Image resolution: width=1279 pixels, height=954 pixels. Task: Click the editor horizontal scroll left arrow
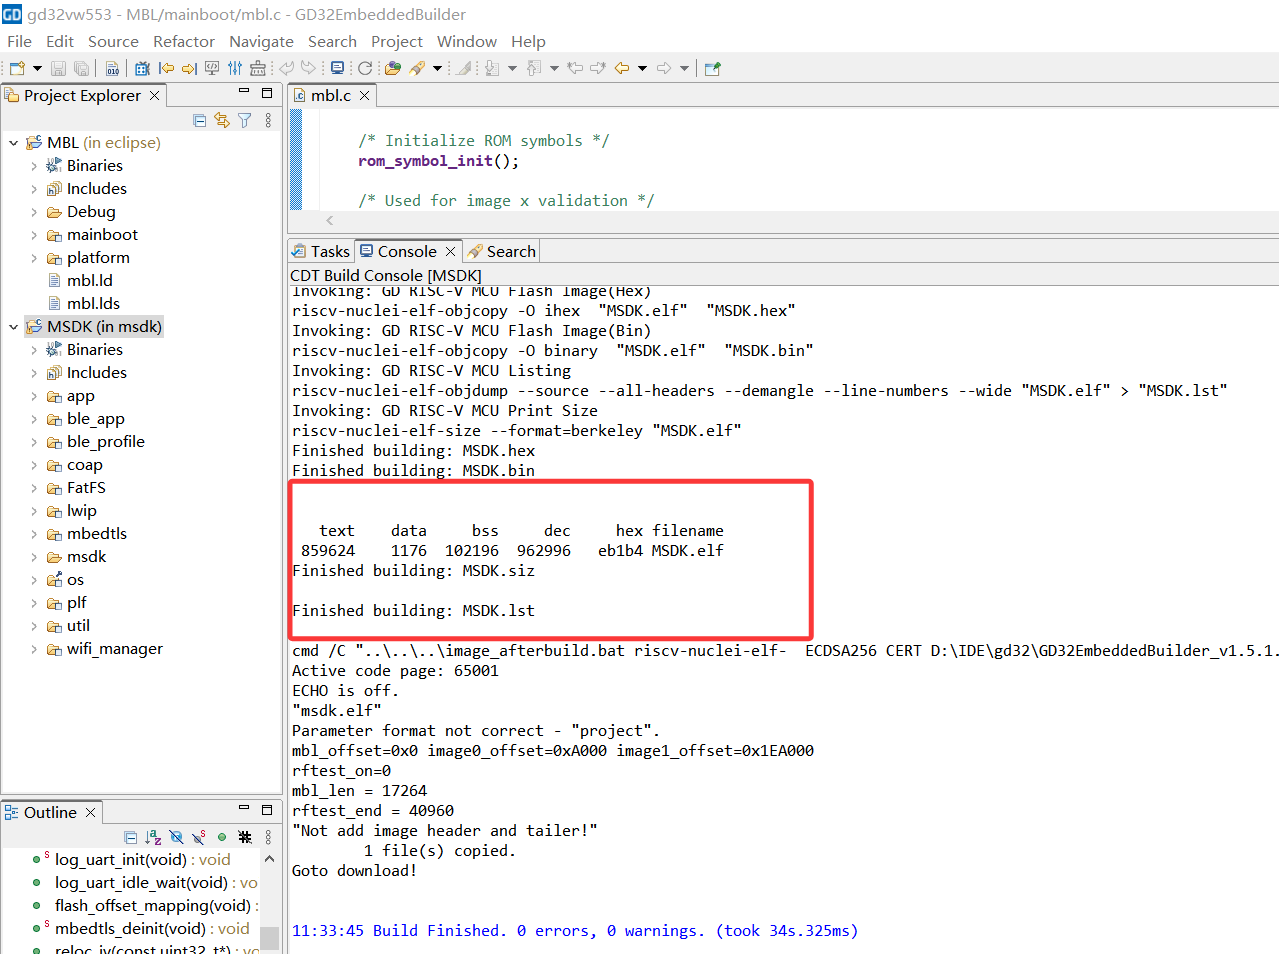[330, 220]
